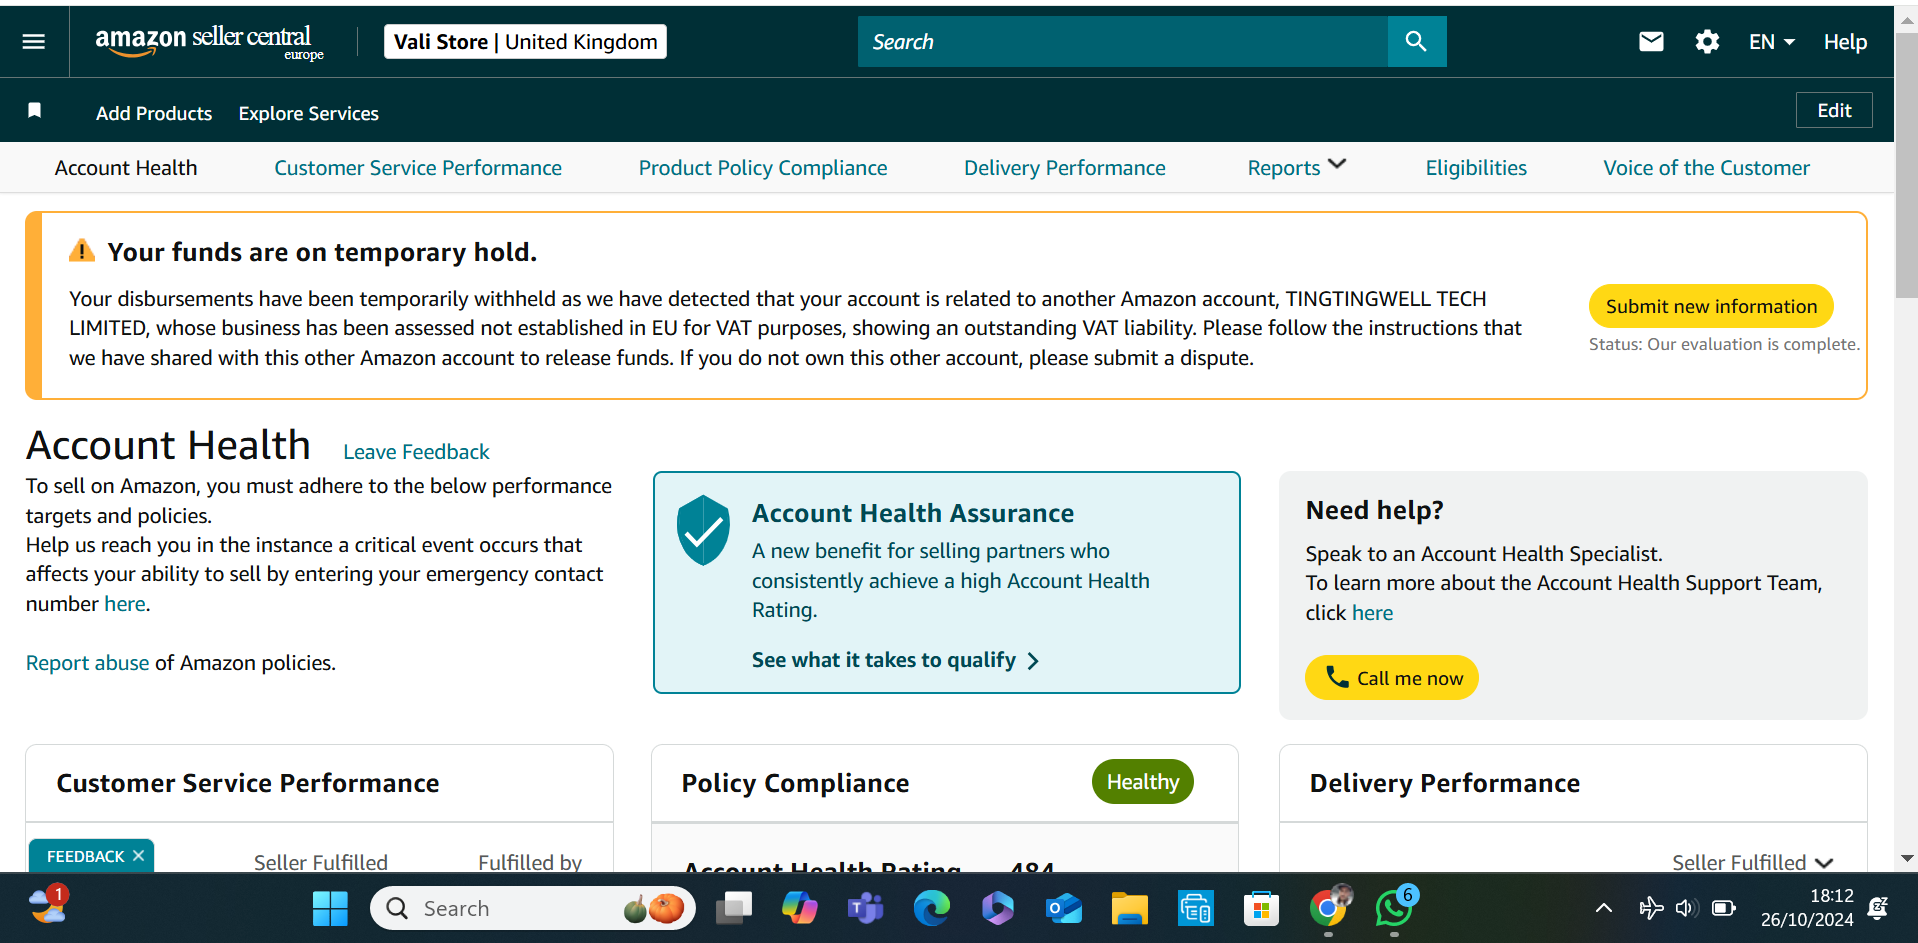Click the Amazon Seller Central logo
Viewport: 1918px width, 943px height.
[x=209, y=42]
